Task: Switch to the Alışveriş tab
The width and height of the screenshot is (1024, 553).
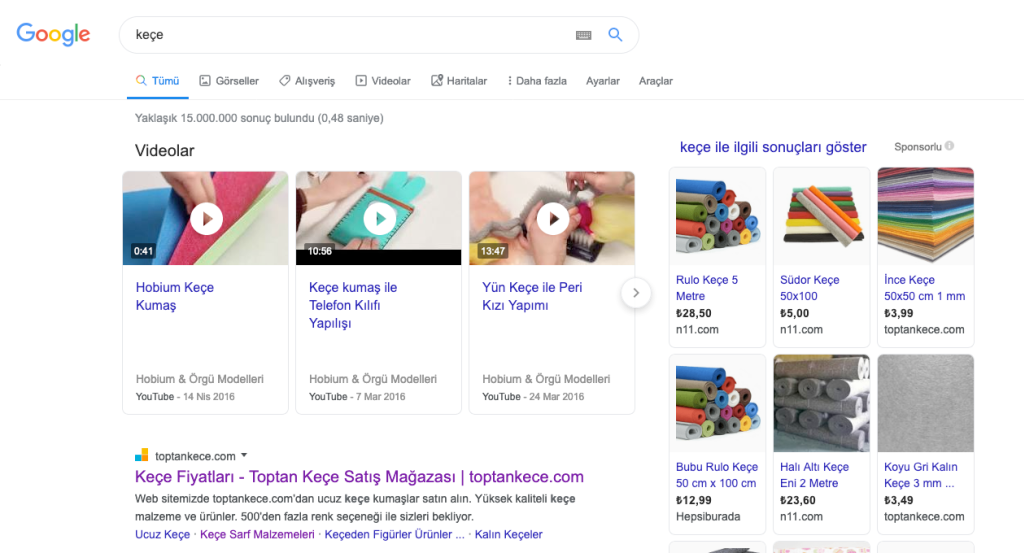Action: pyautogui.click(x=307, y=81)
